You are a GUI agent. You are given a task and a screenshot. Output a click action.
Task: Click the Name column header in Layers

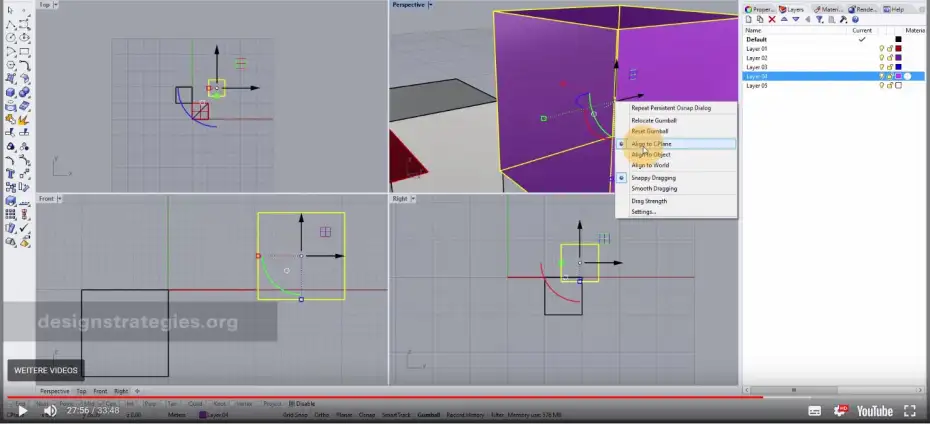pyautogui.click(x=753, y=30)
